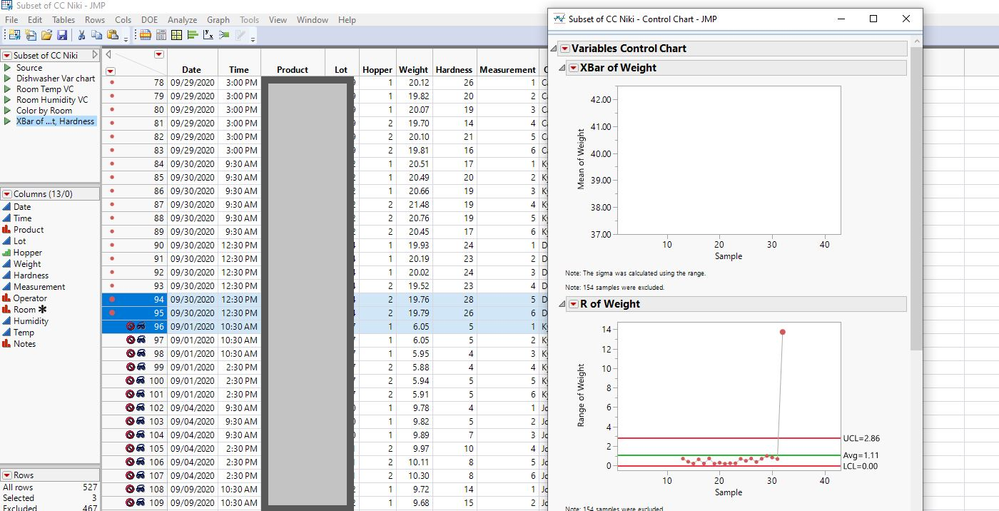Image resolution: width=999 pixels, height=511 pixels.
Task: Collapse the XBar of Weight outline section
Action: [562, 68]
